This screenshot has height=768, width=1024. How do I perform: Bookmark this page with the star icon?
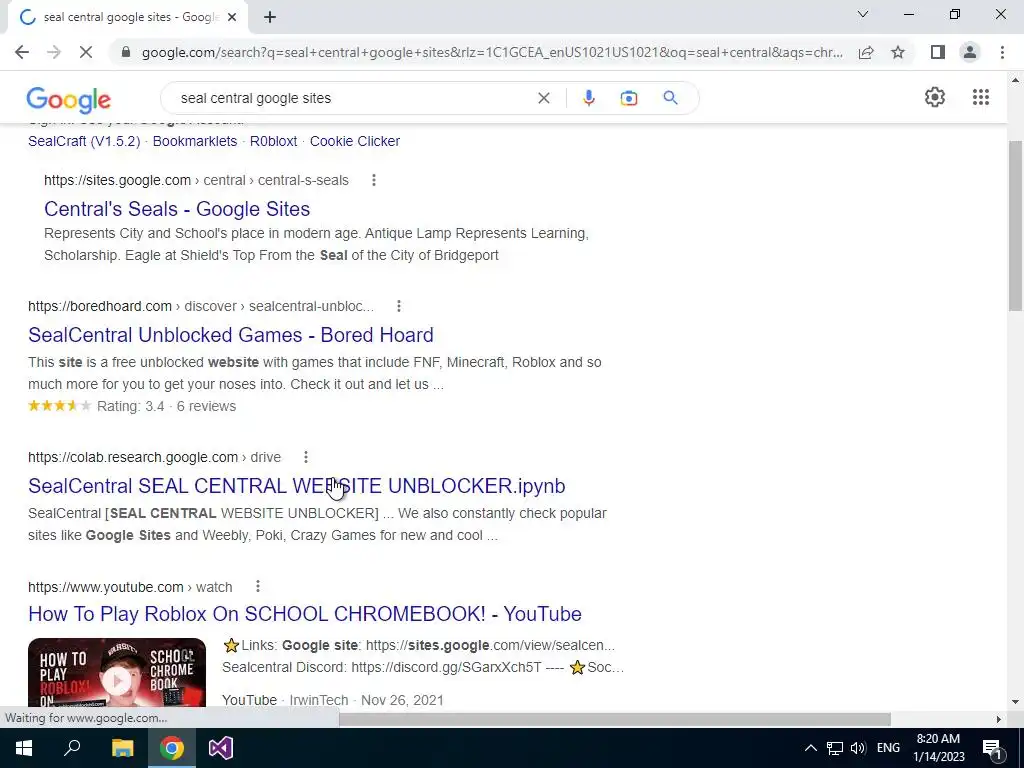898,52
